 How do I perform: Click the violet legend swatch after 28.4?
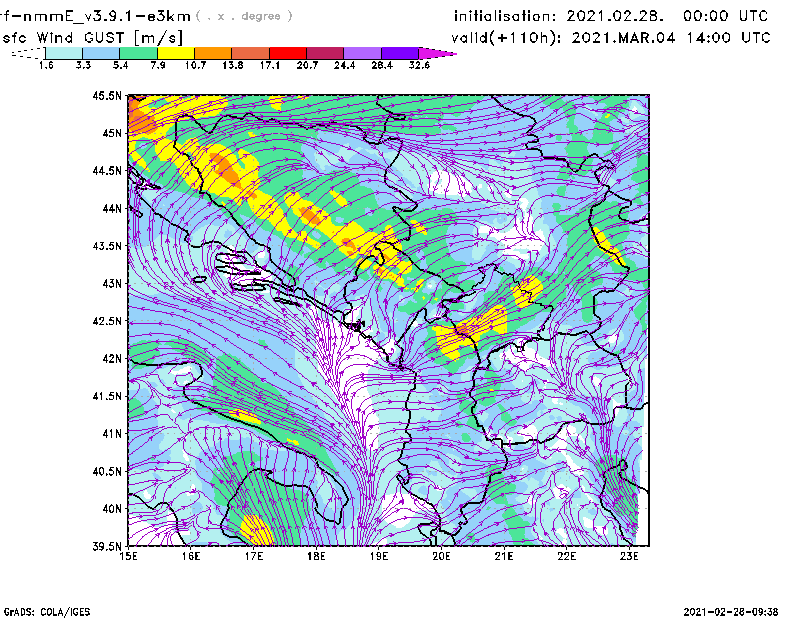pos(400,53)
